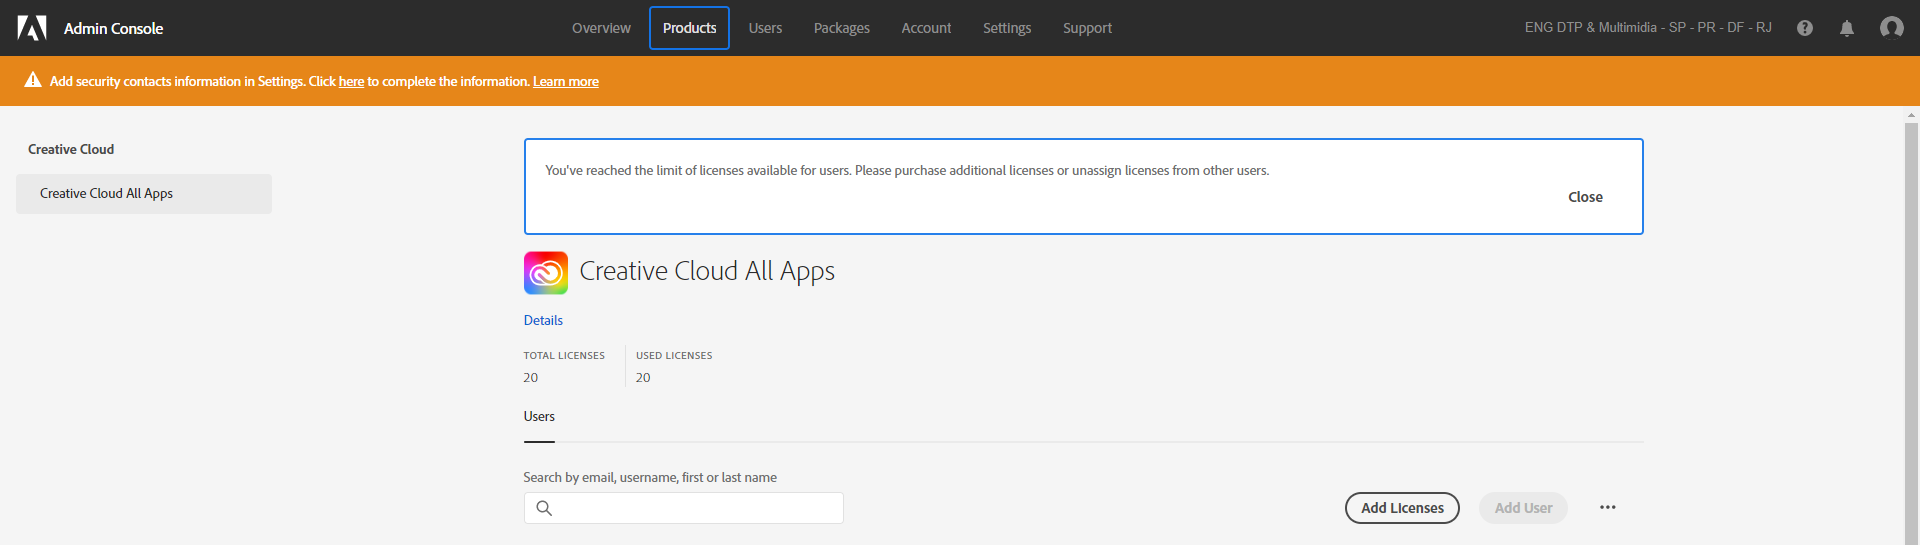The width and height of the screenshot is (1920, 545).
Task: Select the Users tab below license counts
Action: click(539, 417)
